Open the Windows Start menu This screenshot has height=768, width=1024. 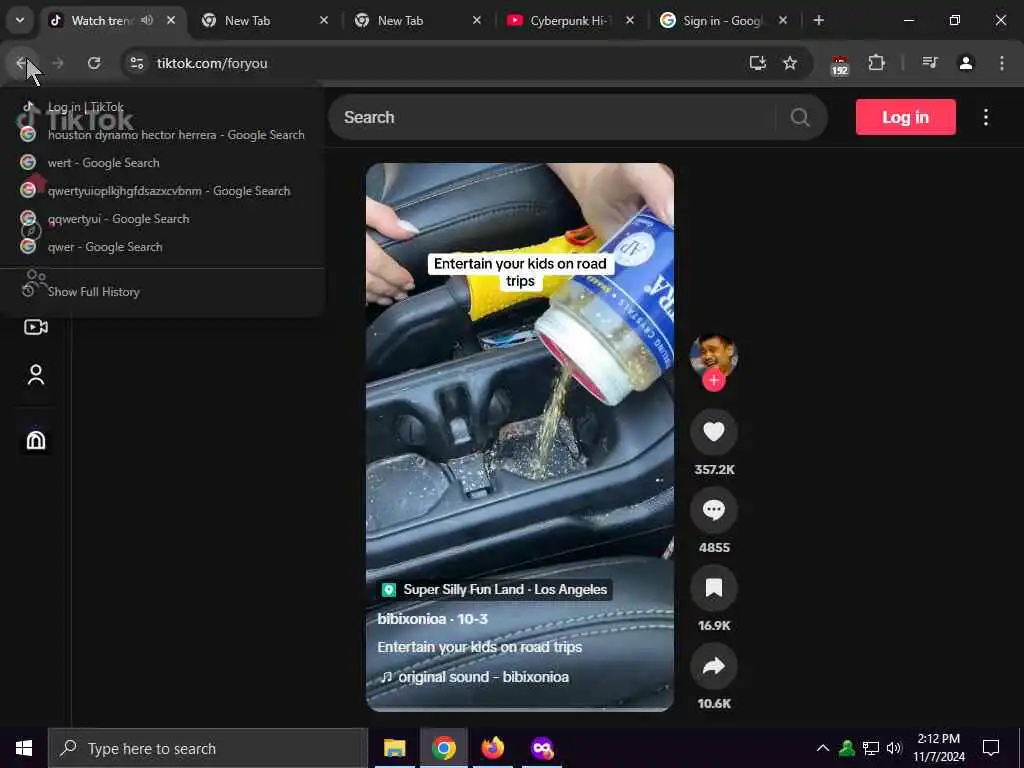pyautogui.click(x=24, y=748)
